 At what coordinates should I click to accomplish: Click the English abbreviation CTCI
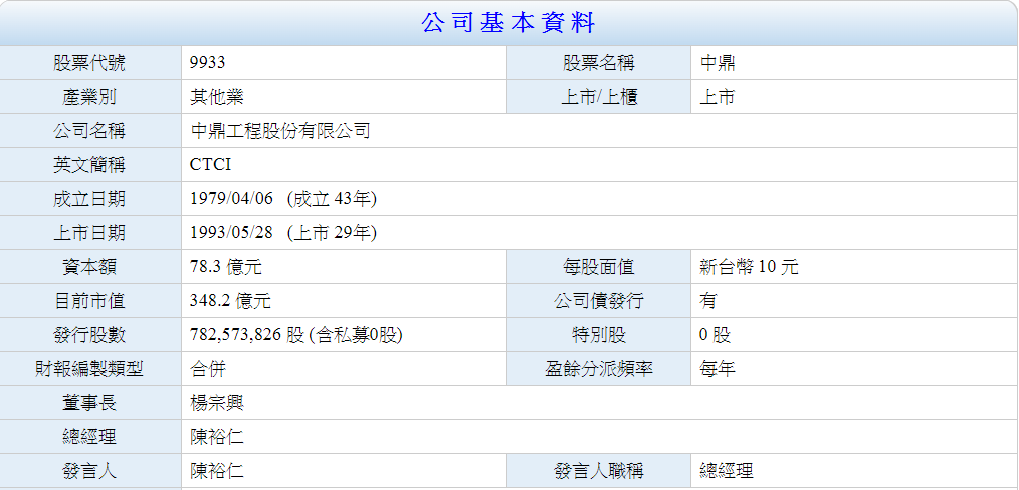(x=210, y=165)
